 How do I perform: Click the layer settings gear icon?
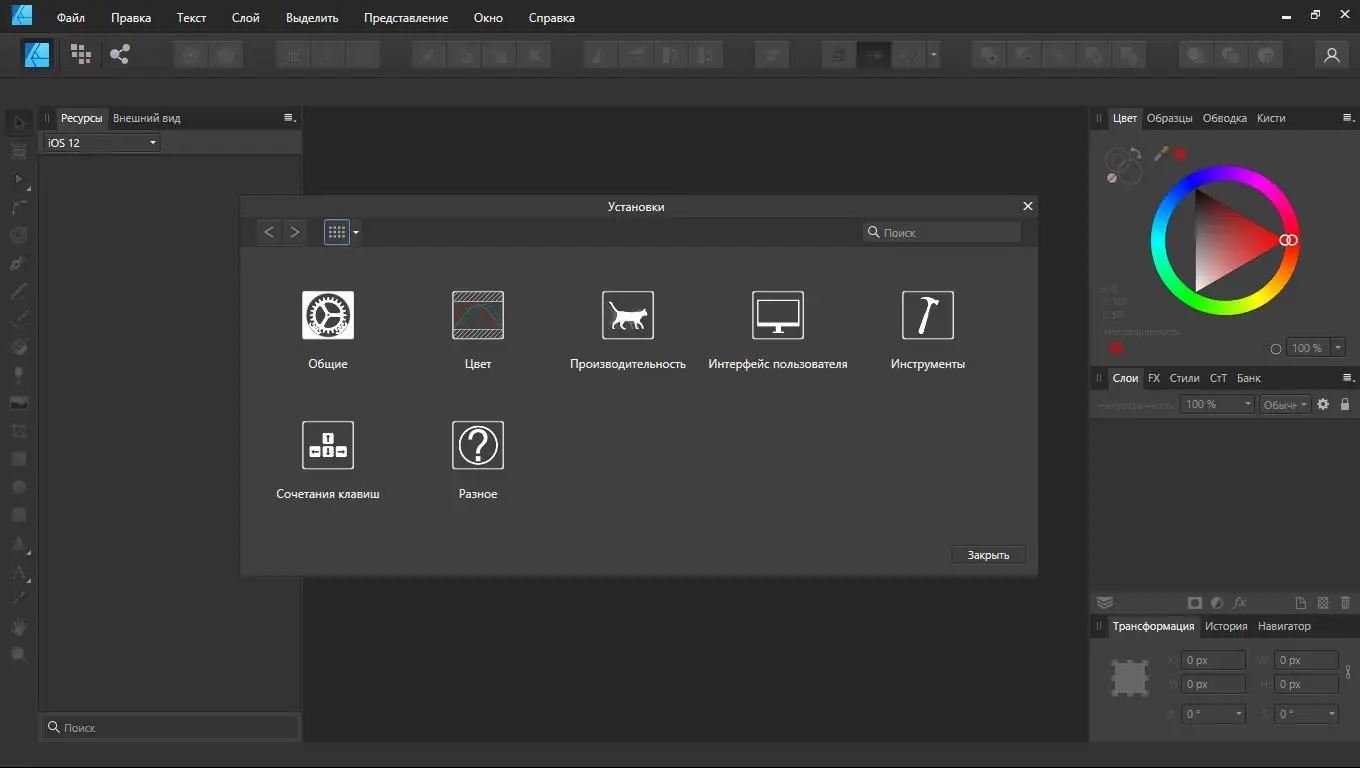(x=1323, y=404)
